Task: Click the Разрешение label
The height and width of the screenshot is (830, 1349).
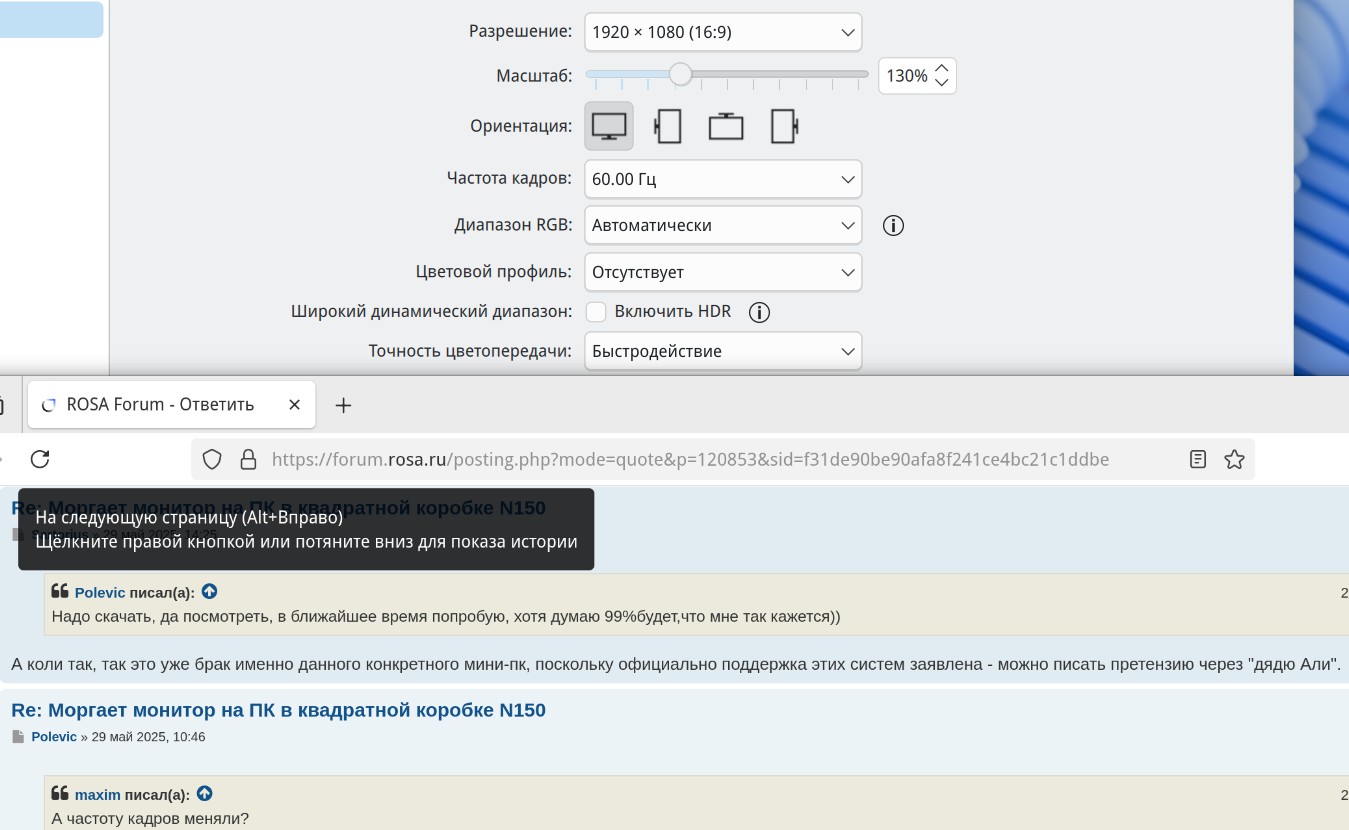Action: point(521,32)
